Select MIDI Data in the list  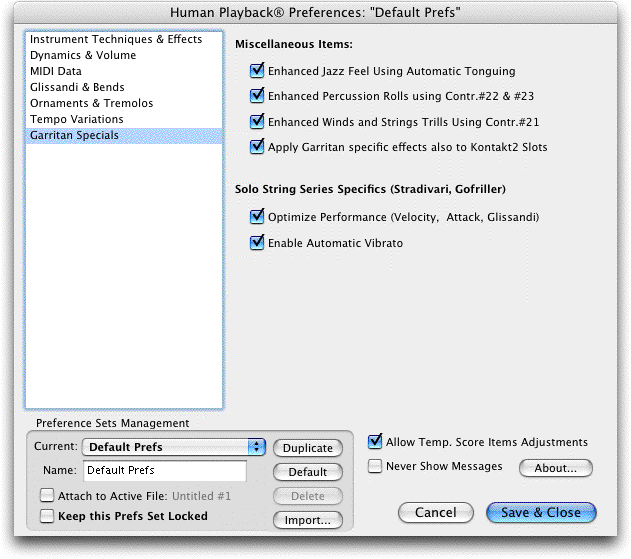124,71
